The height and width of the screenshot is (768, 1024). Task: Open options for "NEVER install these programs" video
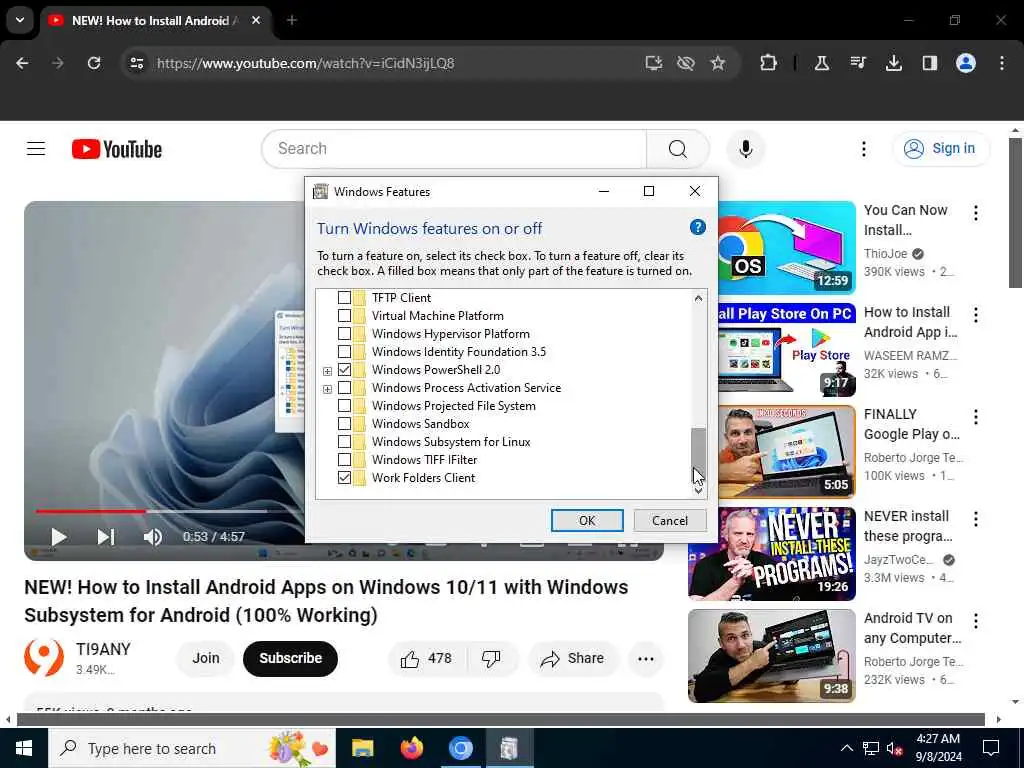(976, 519)
